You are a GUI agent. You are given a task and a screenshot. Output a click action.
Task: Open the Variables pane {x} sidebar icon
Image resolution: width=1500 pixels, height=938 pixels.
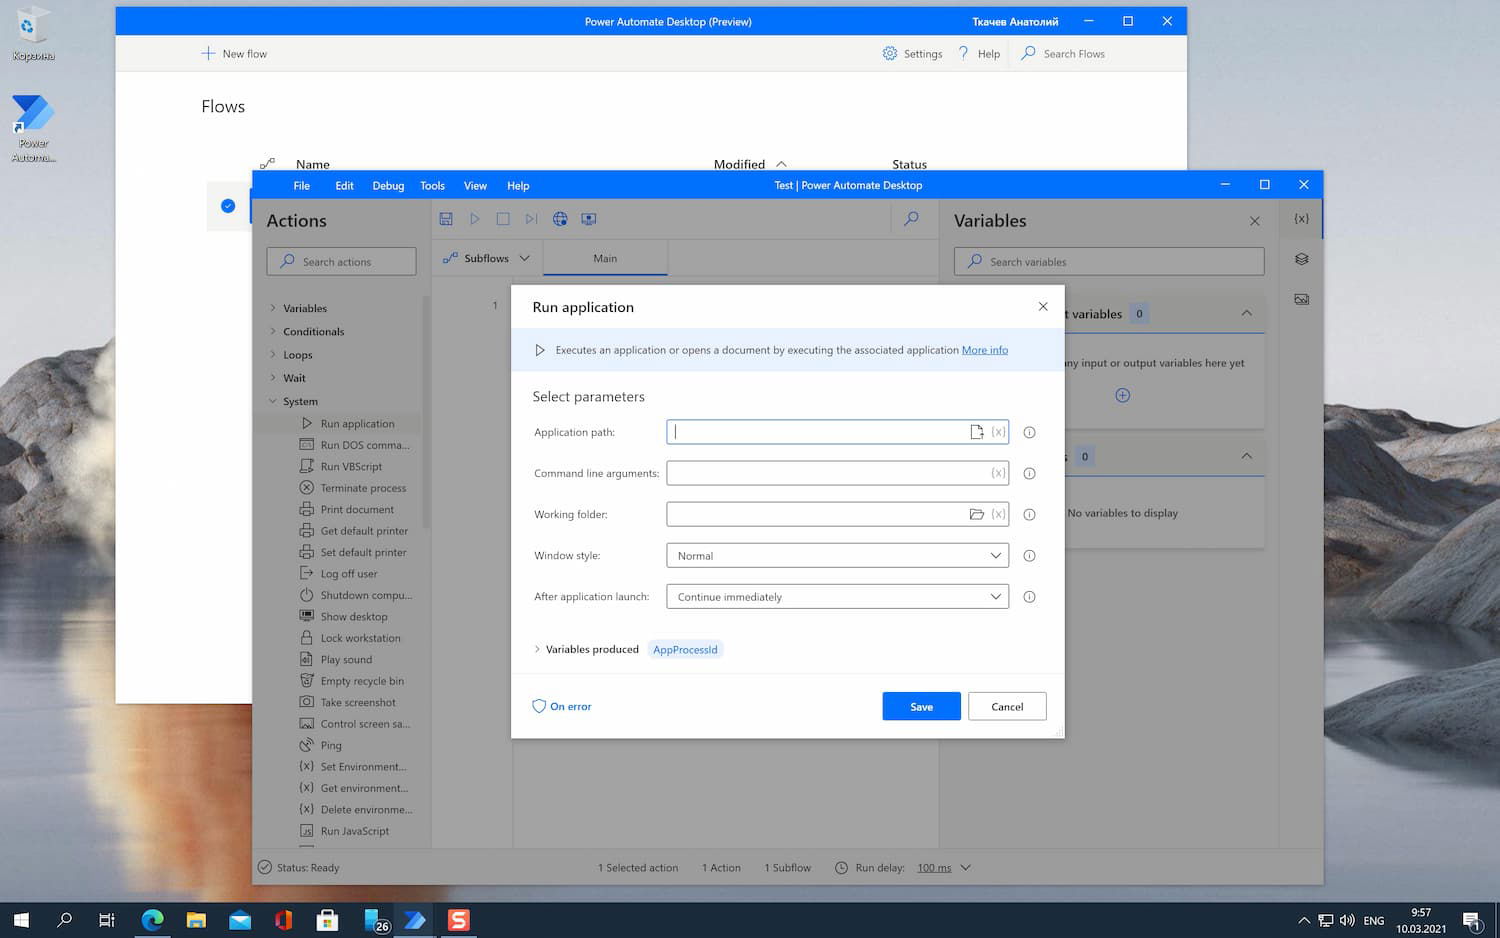[x=1301, y=218]
